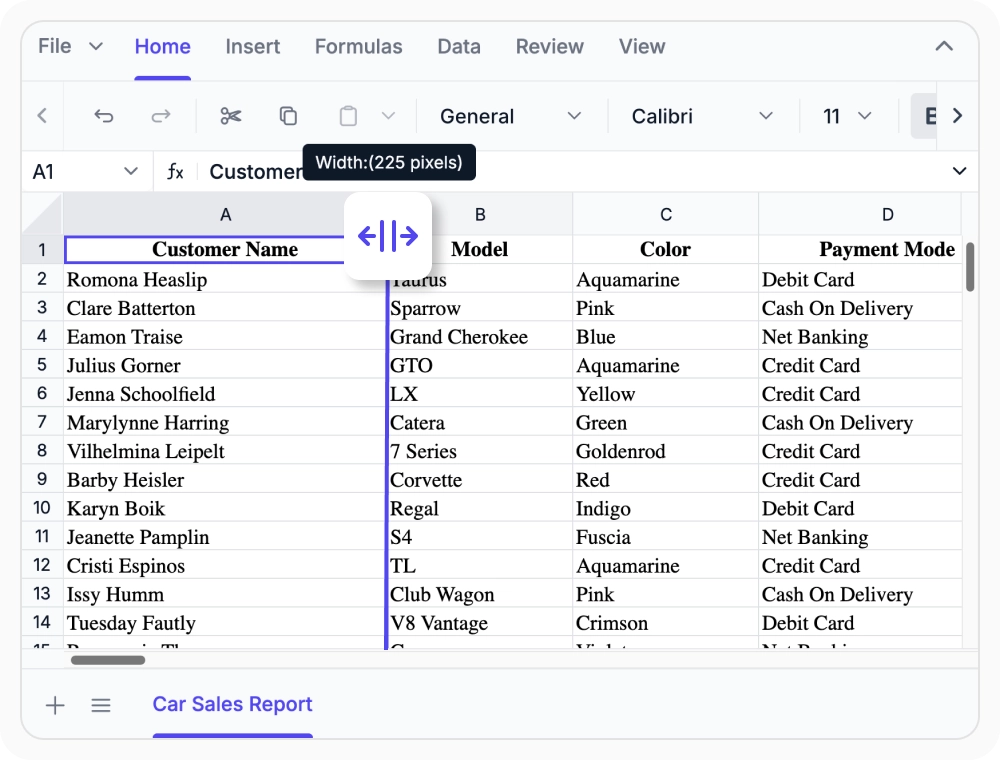The image size is (1000, 760).
Task: Select row 5 header
Action: pyautogui.click(x=42, y=365)
